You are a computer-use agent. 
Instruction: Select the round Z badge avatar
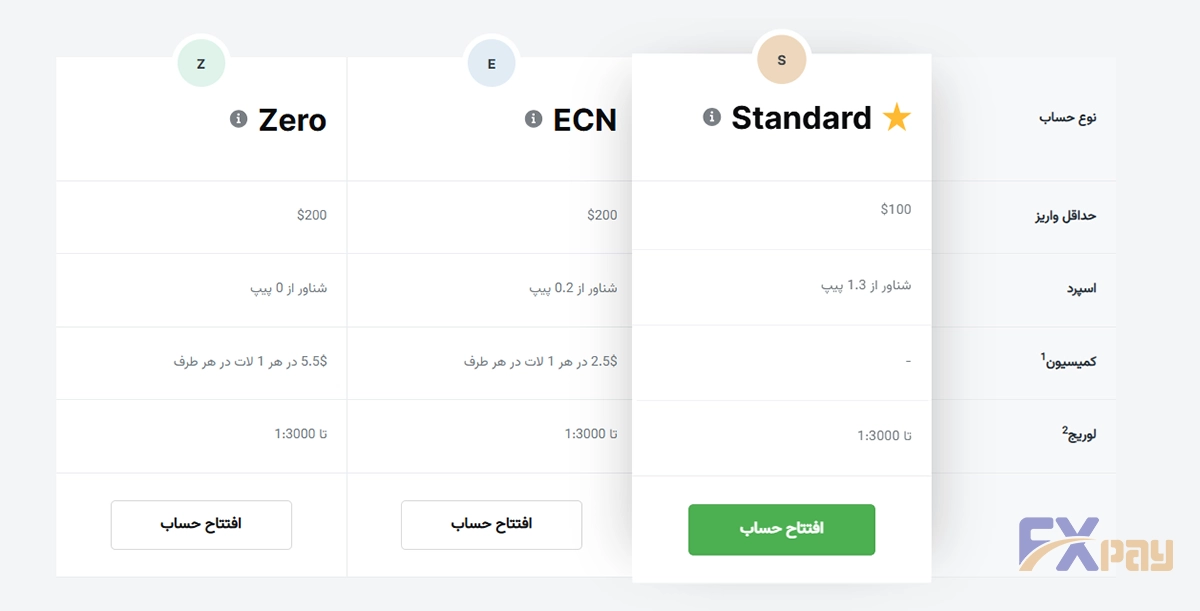click(x=201, y=64)
